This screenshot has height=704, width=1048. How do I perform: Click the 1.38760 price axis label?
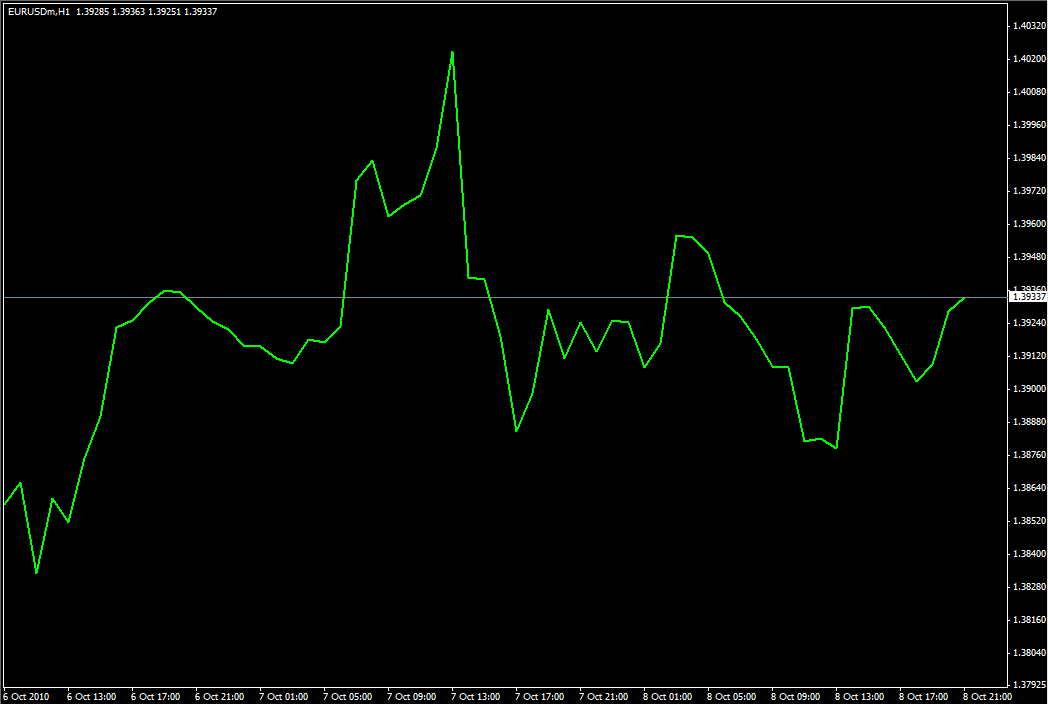[x=1029, y=455]
